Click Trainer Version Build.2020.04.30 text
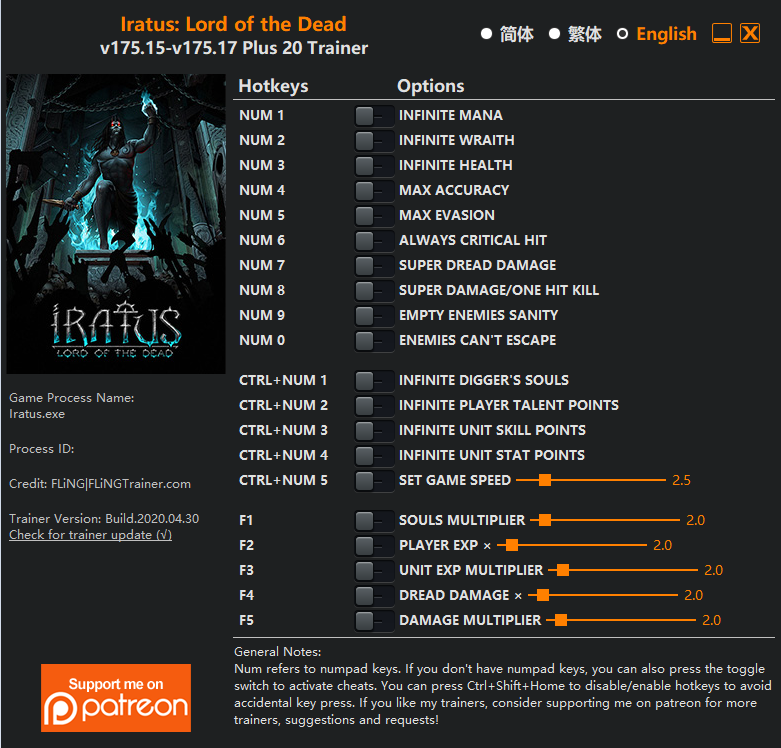This screenshot has height=748, width=781. pyautogui.click(x=104, y=519)
